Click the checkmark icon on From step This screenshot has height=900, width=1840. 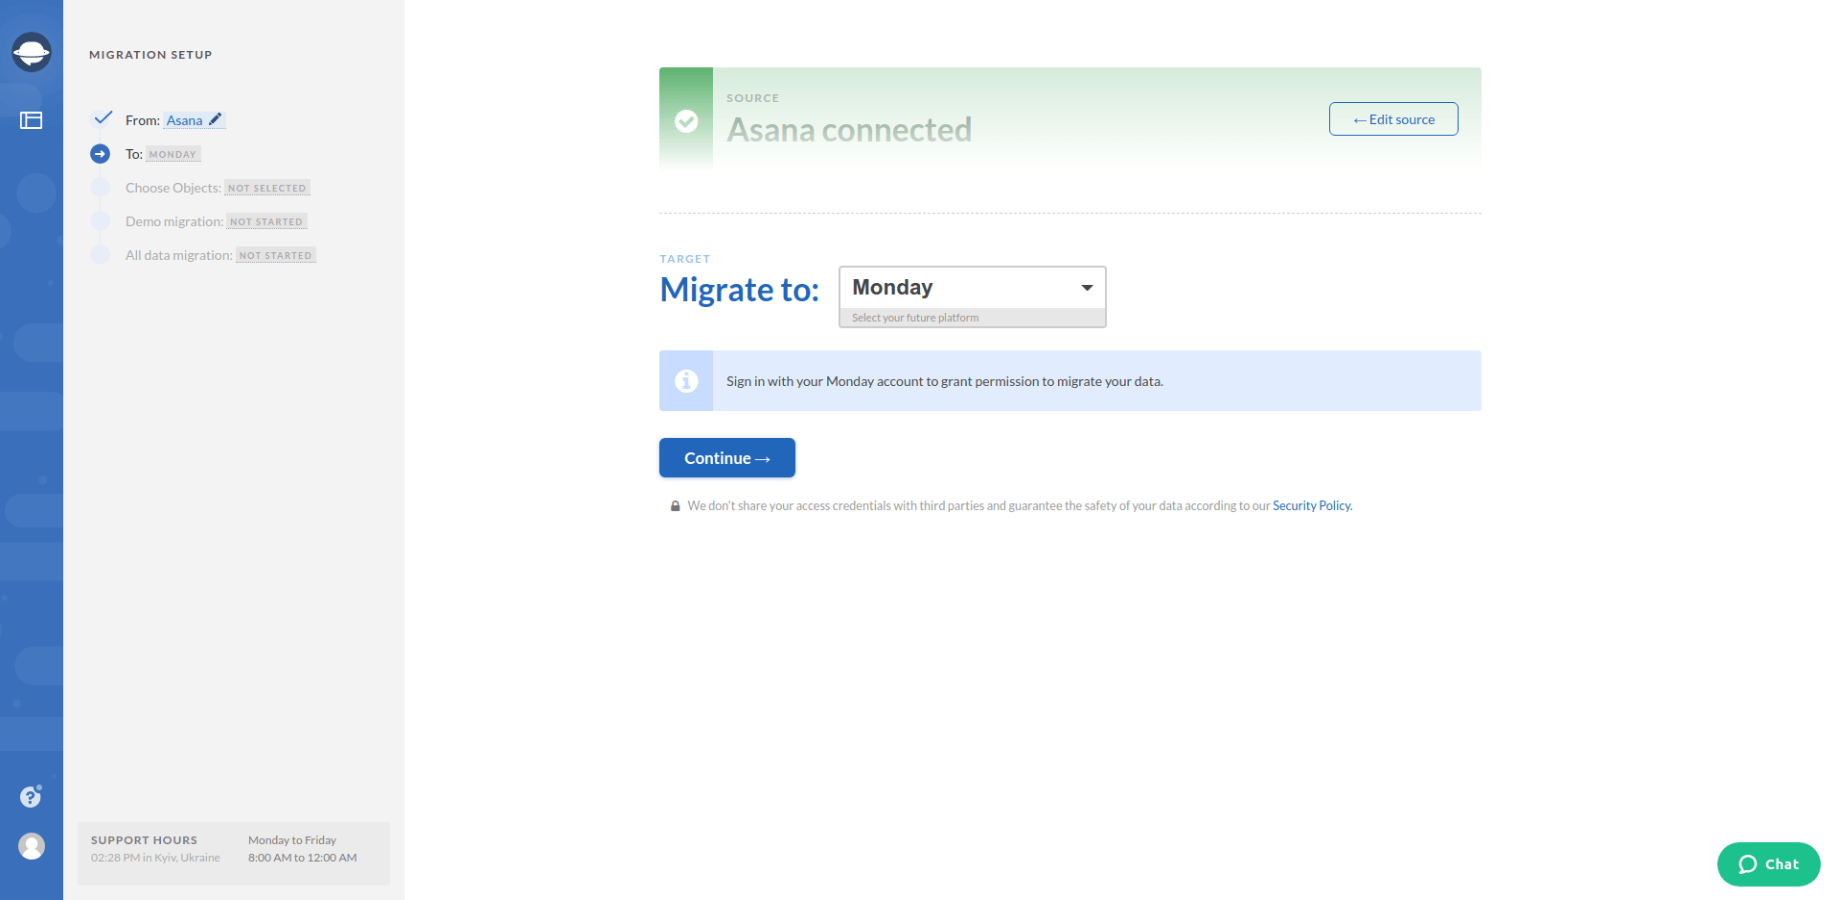[x=102, y=117]
